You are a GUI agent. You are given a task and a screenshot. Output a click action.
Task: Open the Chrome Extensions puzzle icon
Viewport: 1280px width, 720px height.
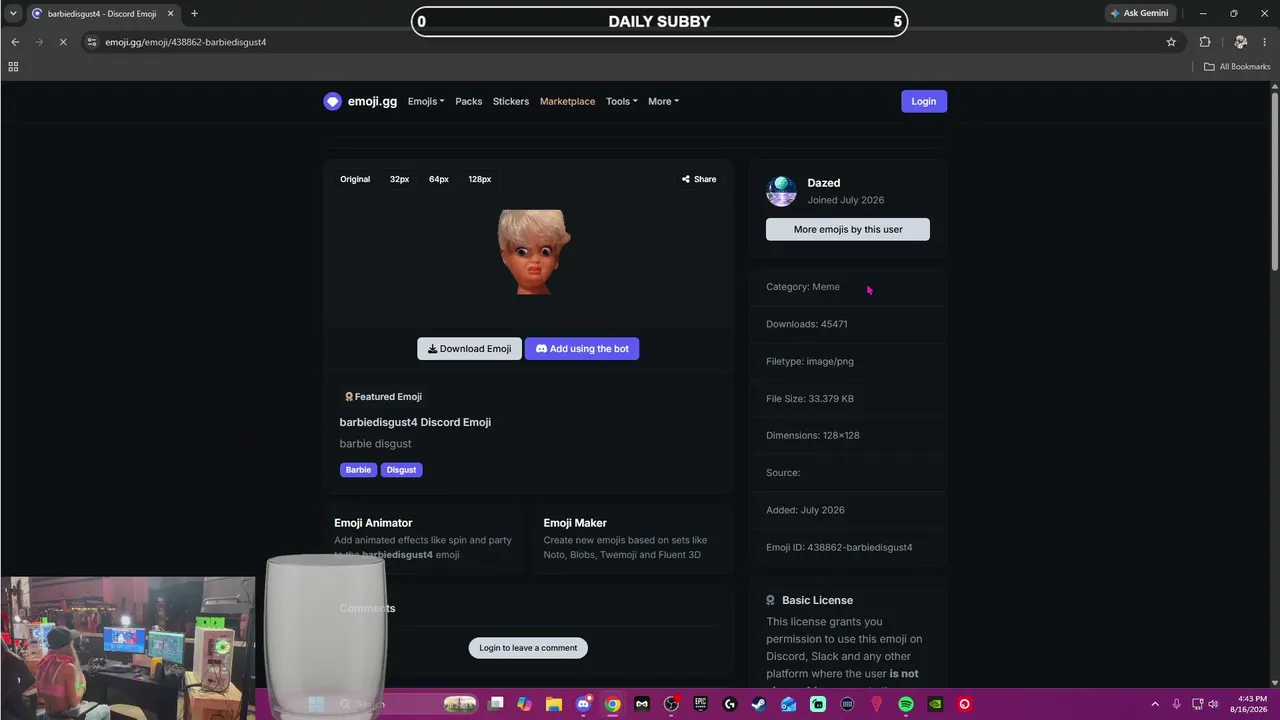[x=1205, y=42]
